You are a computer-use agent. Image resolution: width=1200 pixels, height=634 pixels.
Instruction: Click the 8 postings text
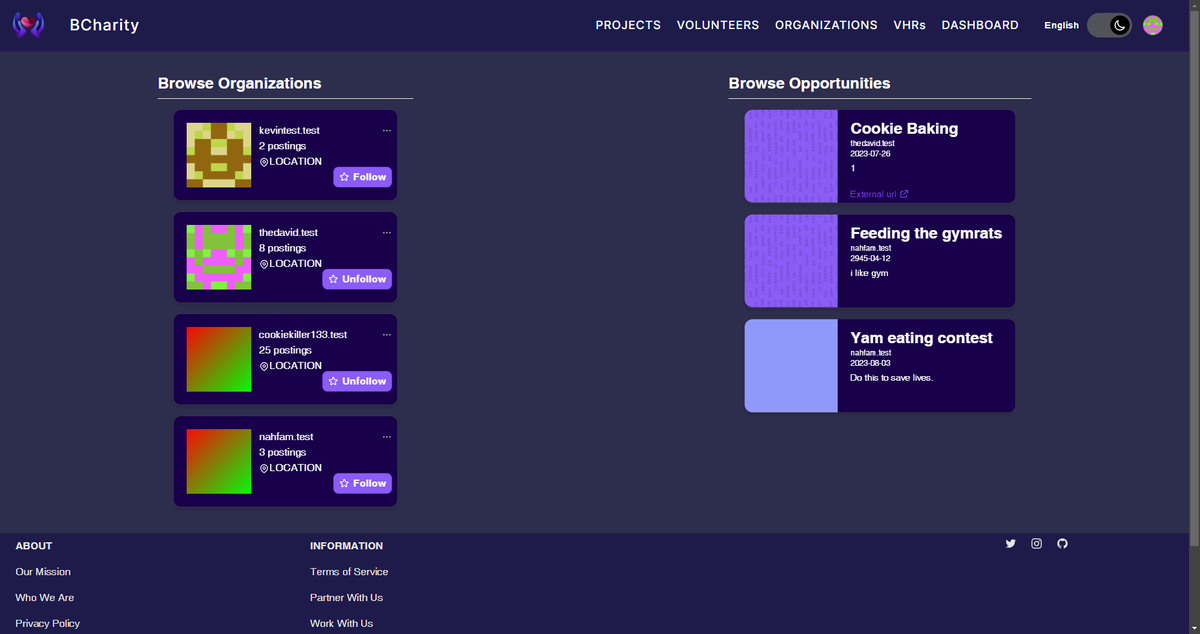[x=282, y=249]
